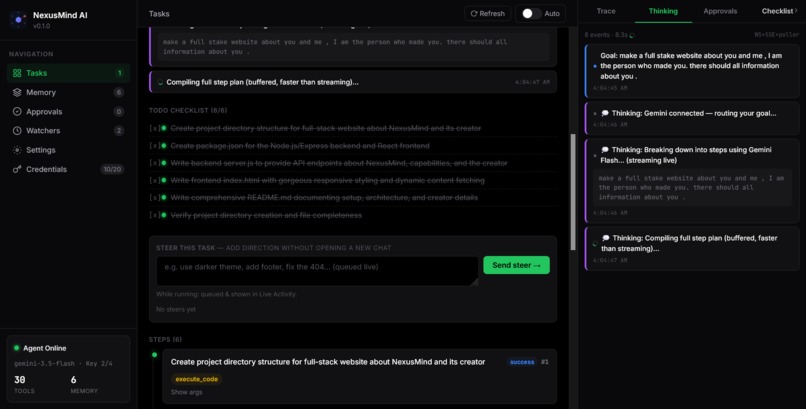
Task: Switch to the Checklist tab
Action: [x=777, y=11]
